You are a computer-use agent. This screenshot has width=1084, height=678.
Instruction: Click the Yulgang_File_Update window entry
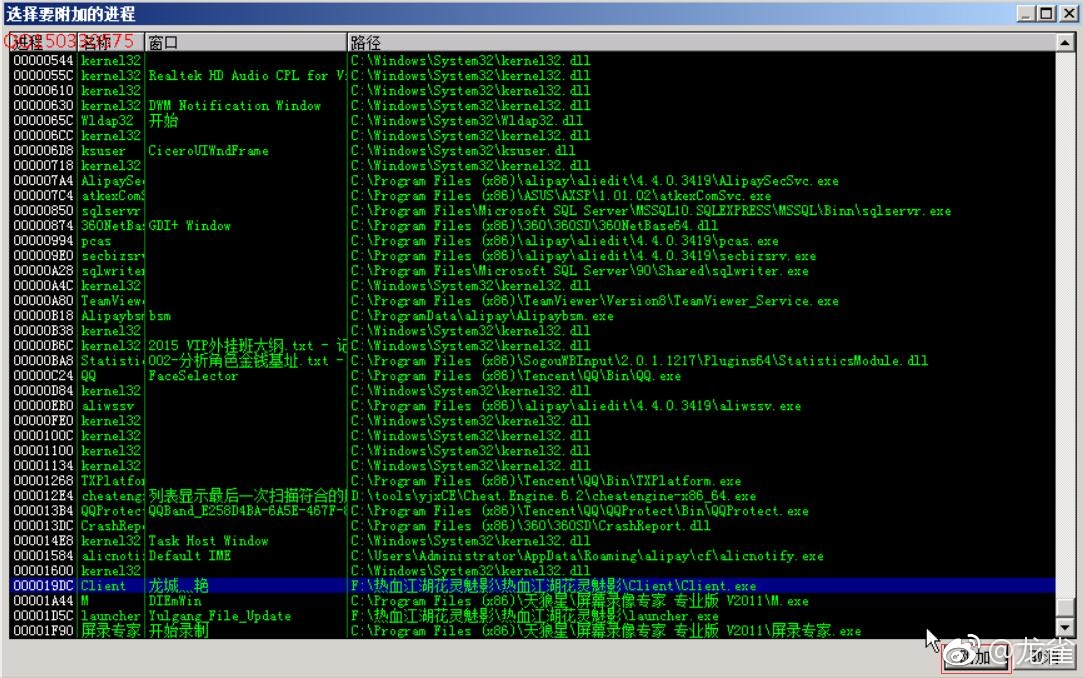tap(220, 615)
